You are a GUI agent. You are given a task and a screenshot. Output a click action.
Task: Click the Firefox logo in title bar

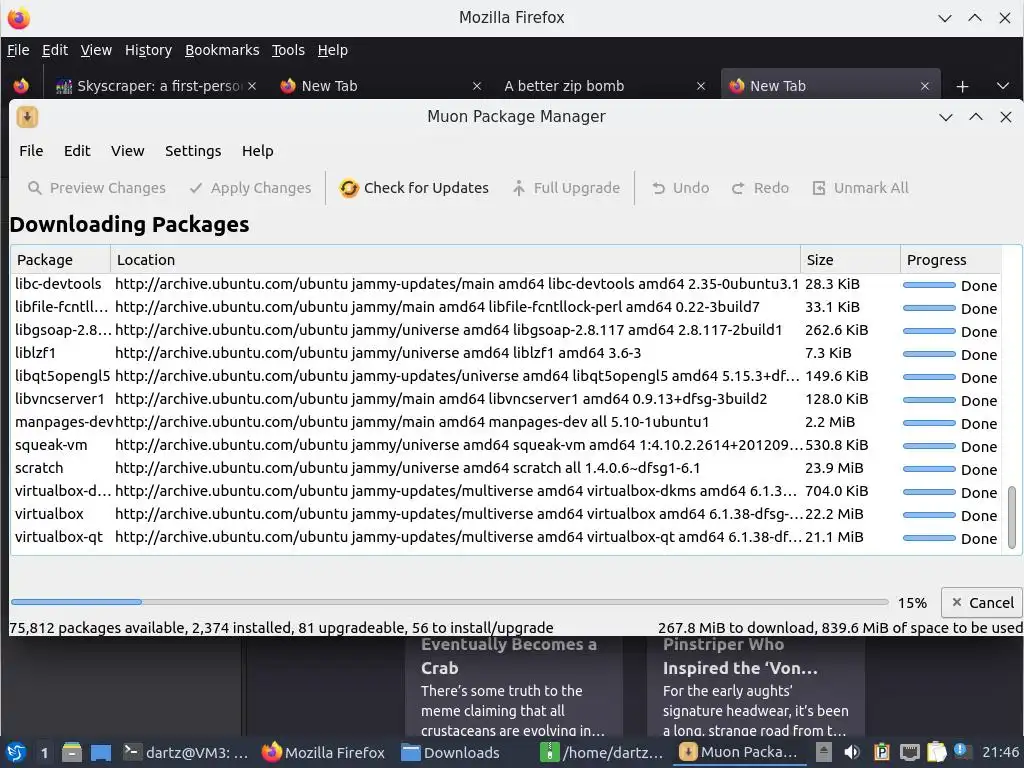coord(18,18)
